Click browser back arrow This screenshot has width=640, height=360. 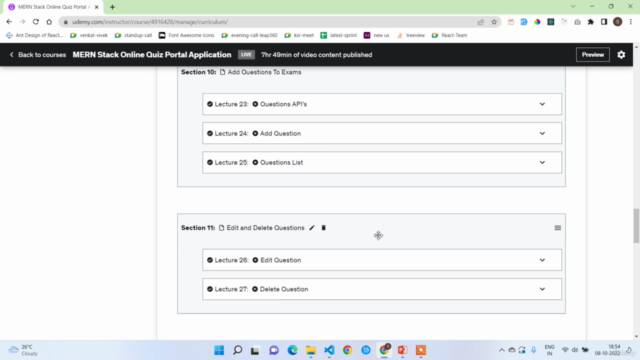coord(9,22)
